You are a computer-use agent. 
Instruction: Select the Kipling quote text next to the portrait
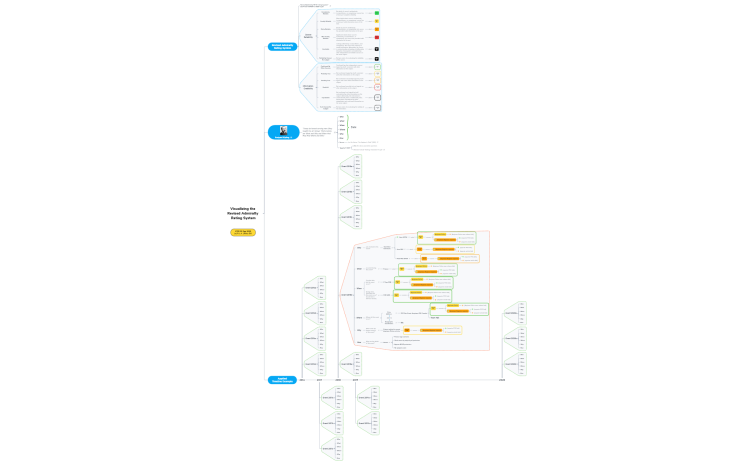[x=318, y=132]
